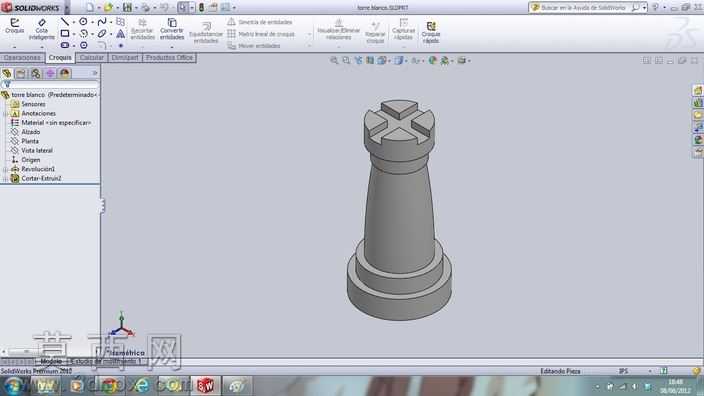Image resolution: width=704 pixels, height=396 pixels.
Task: Click the Undo icon in the title toolbar
Action: 164,7
